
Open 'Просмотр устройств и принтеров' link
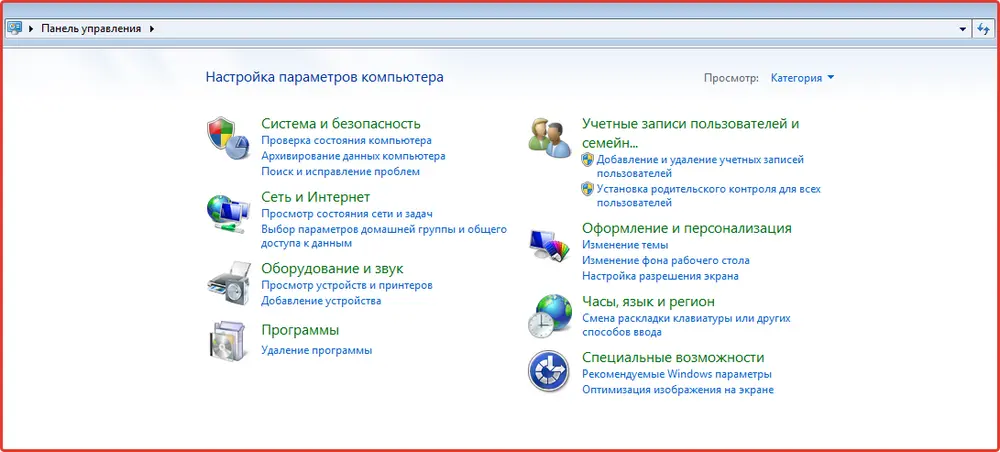[x=347, y=285]
